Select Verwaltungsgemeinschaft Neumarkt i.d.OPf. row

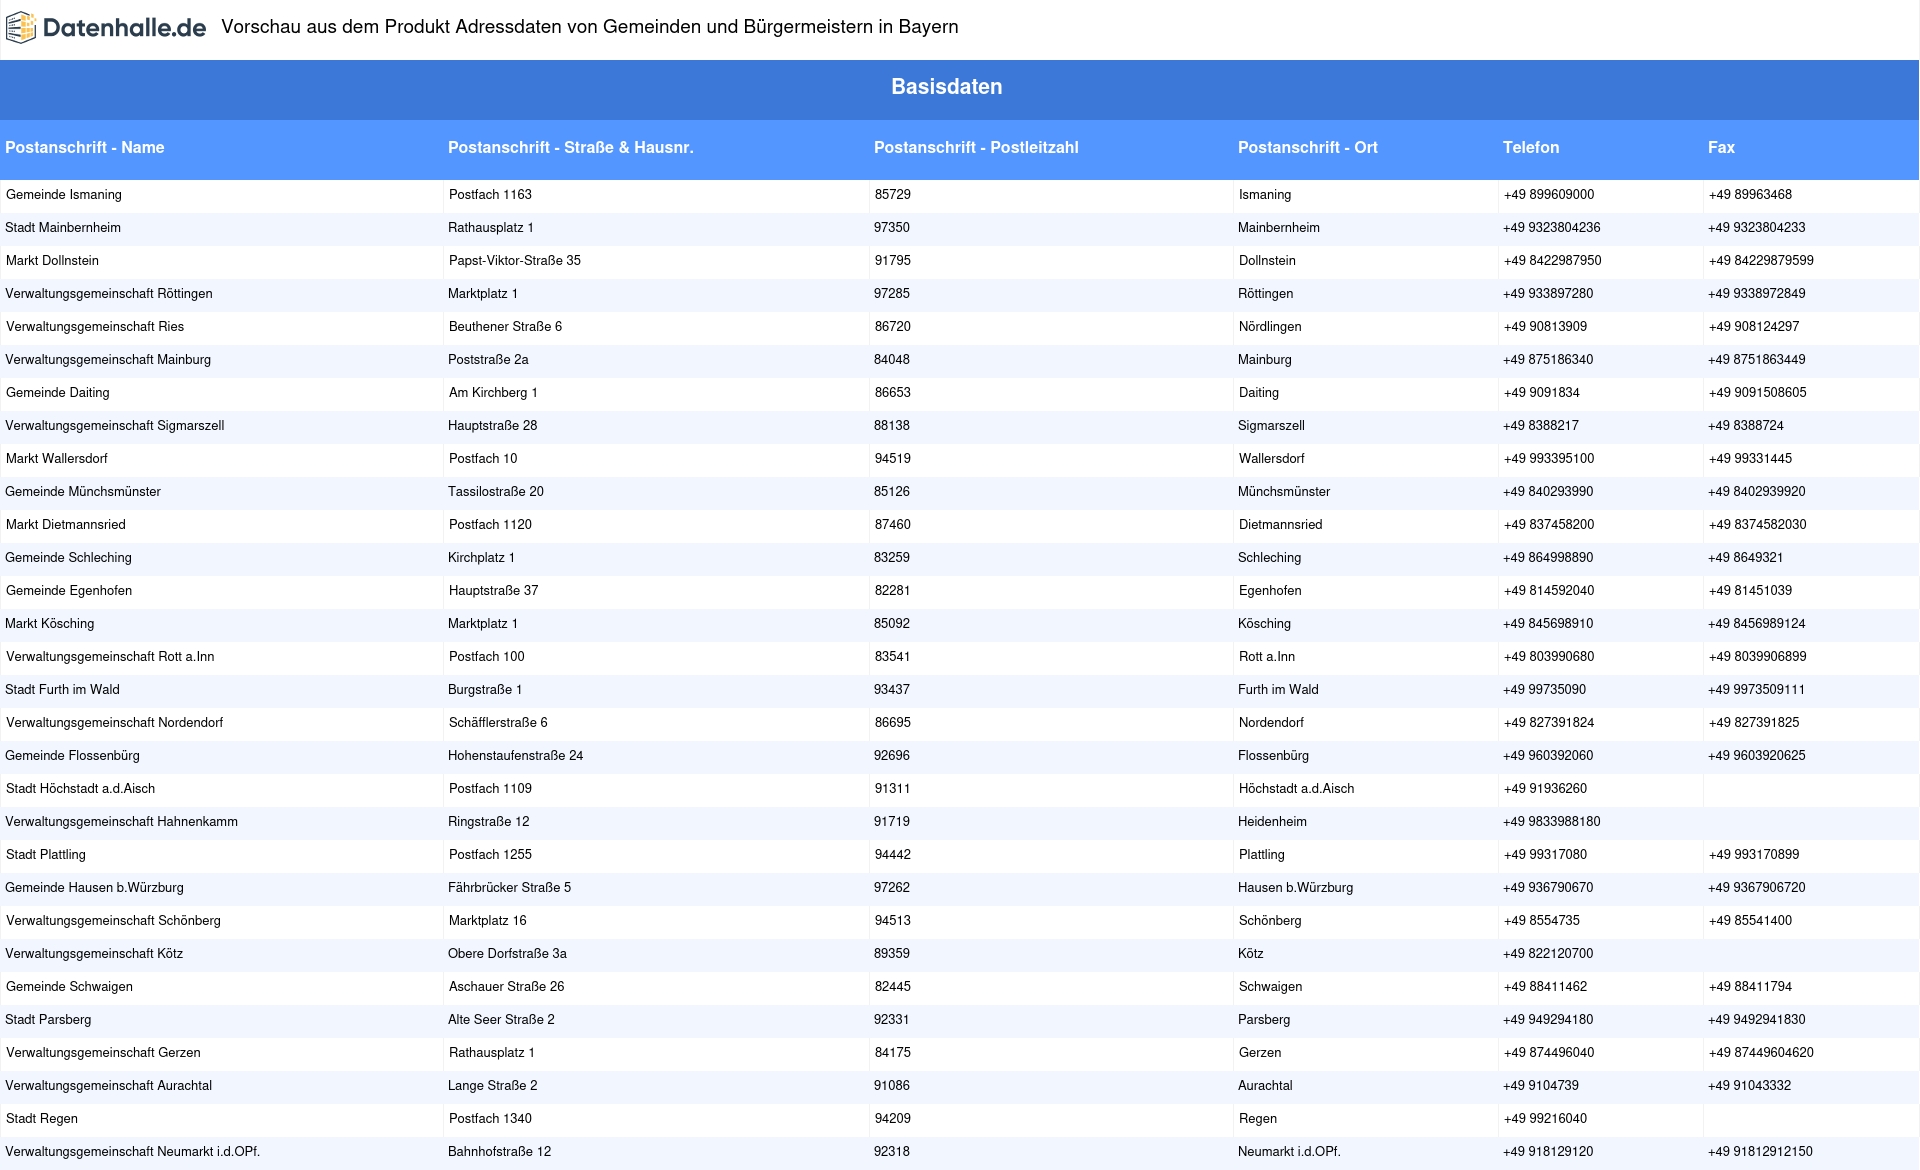(x=132, y=1152)
